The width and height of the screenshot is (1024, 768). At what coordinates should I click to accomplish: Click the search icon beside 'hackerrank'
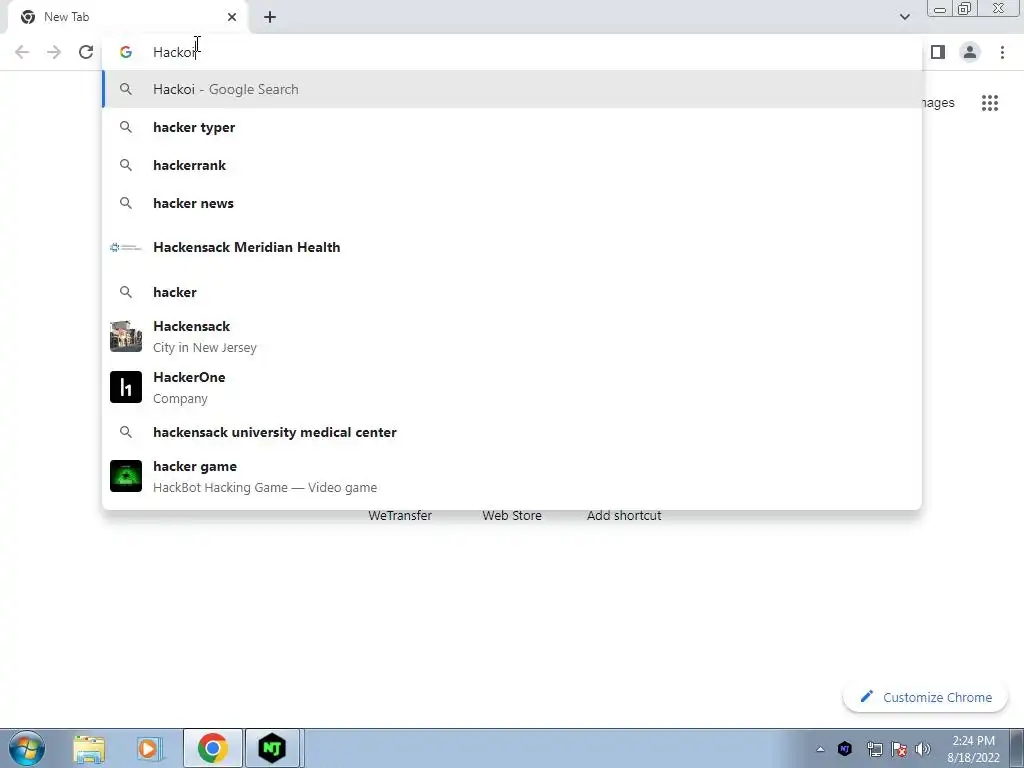126,165
